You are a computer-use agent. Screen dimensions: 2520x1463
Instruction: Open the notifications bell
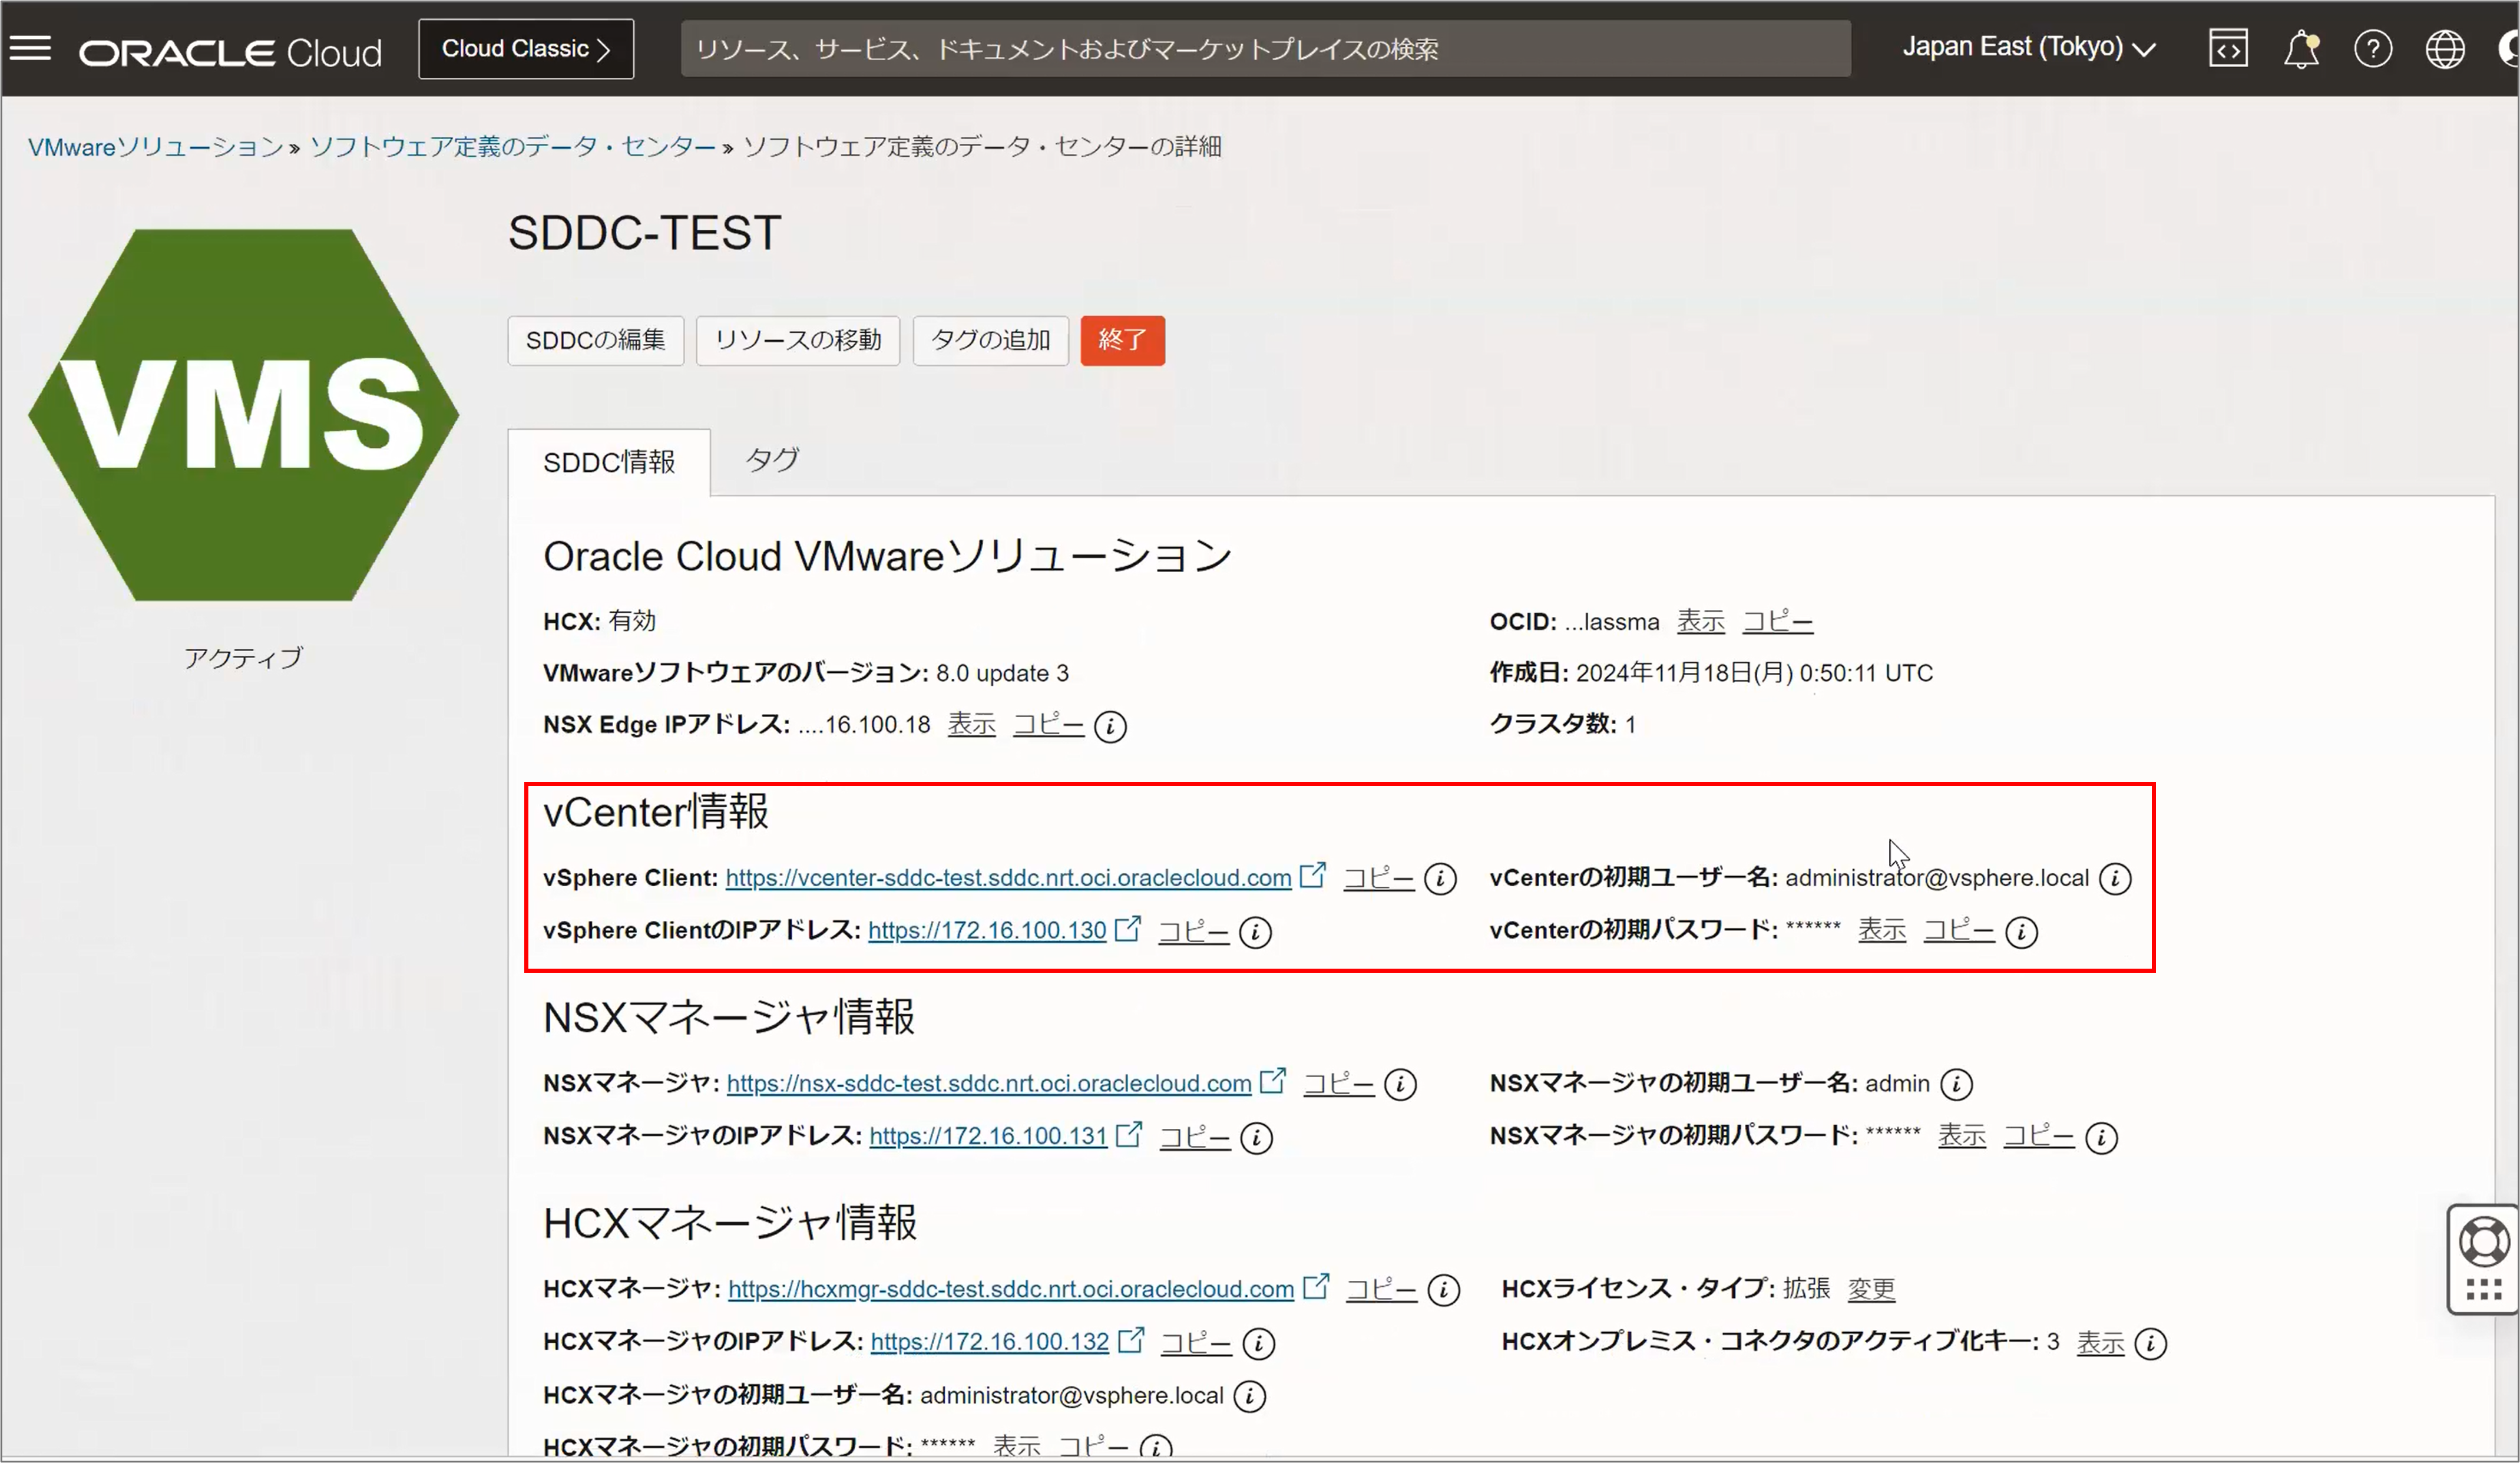coord(2301,48)
